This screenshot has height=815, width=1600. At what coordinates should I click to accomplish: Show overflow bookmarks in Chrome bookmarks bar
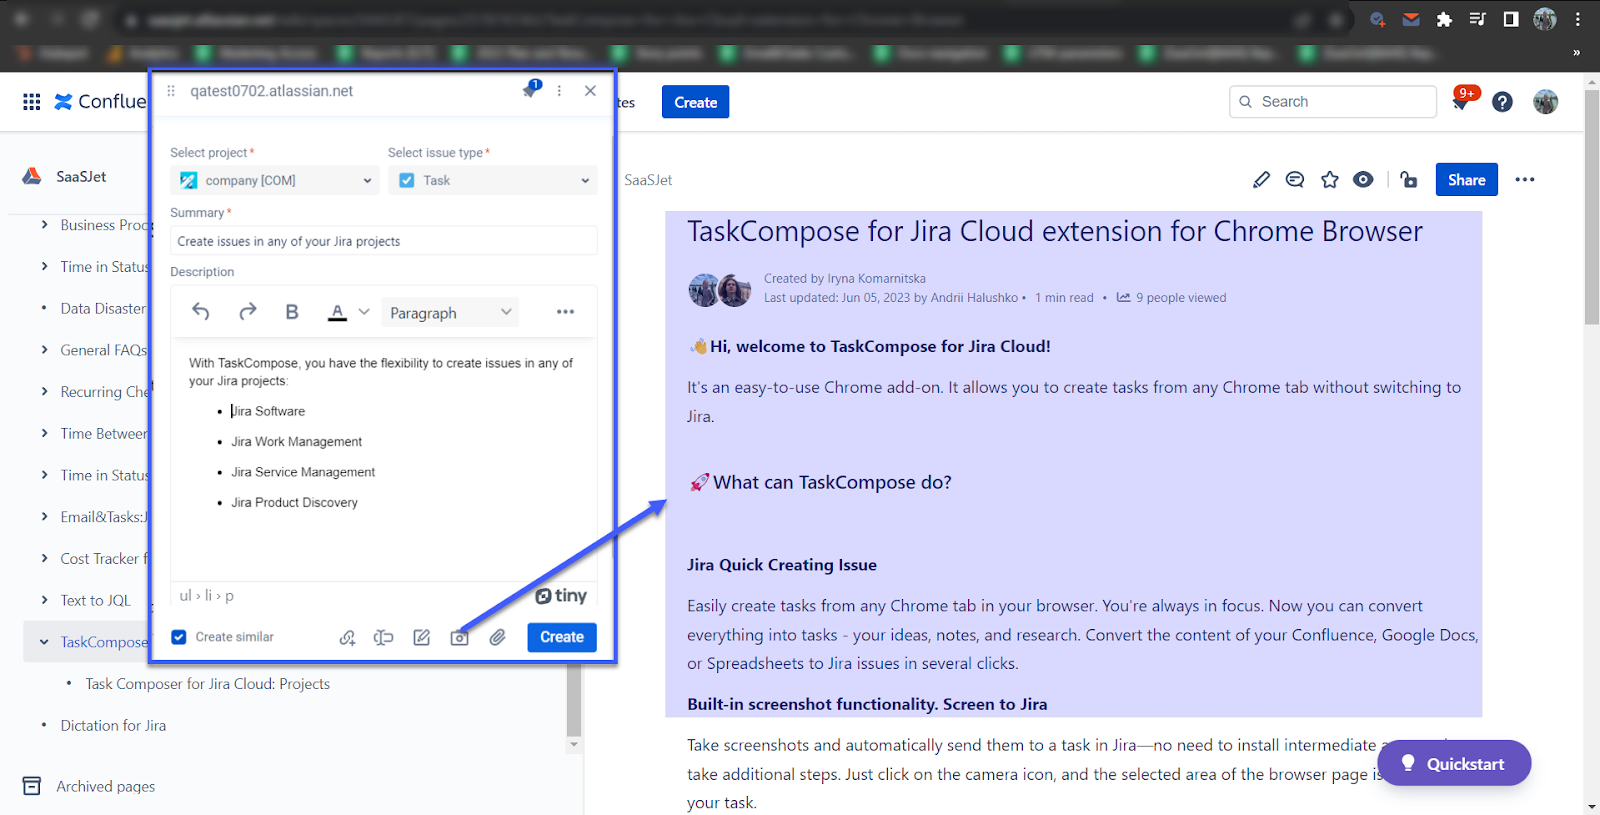(1577, 53)
